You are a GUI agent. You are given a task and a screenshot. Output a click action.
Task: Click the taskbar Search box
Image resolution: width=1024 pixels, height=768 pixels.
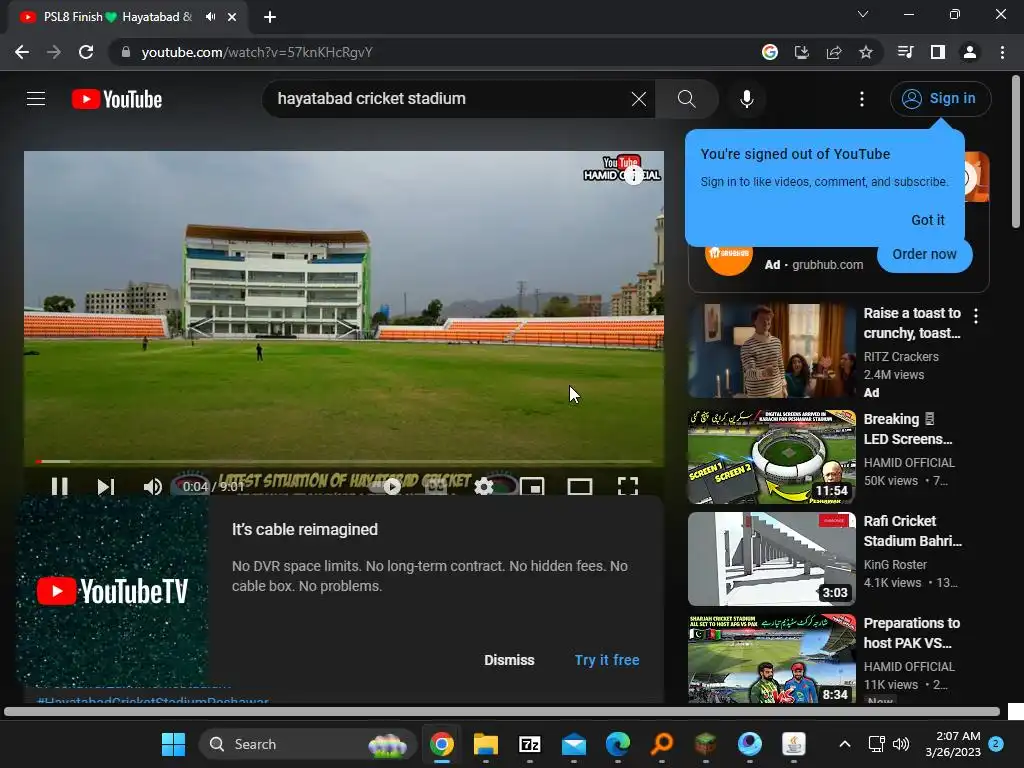(x=308, y=744)
